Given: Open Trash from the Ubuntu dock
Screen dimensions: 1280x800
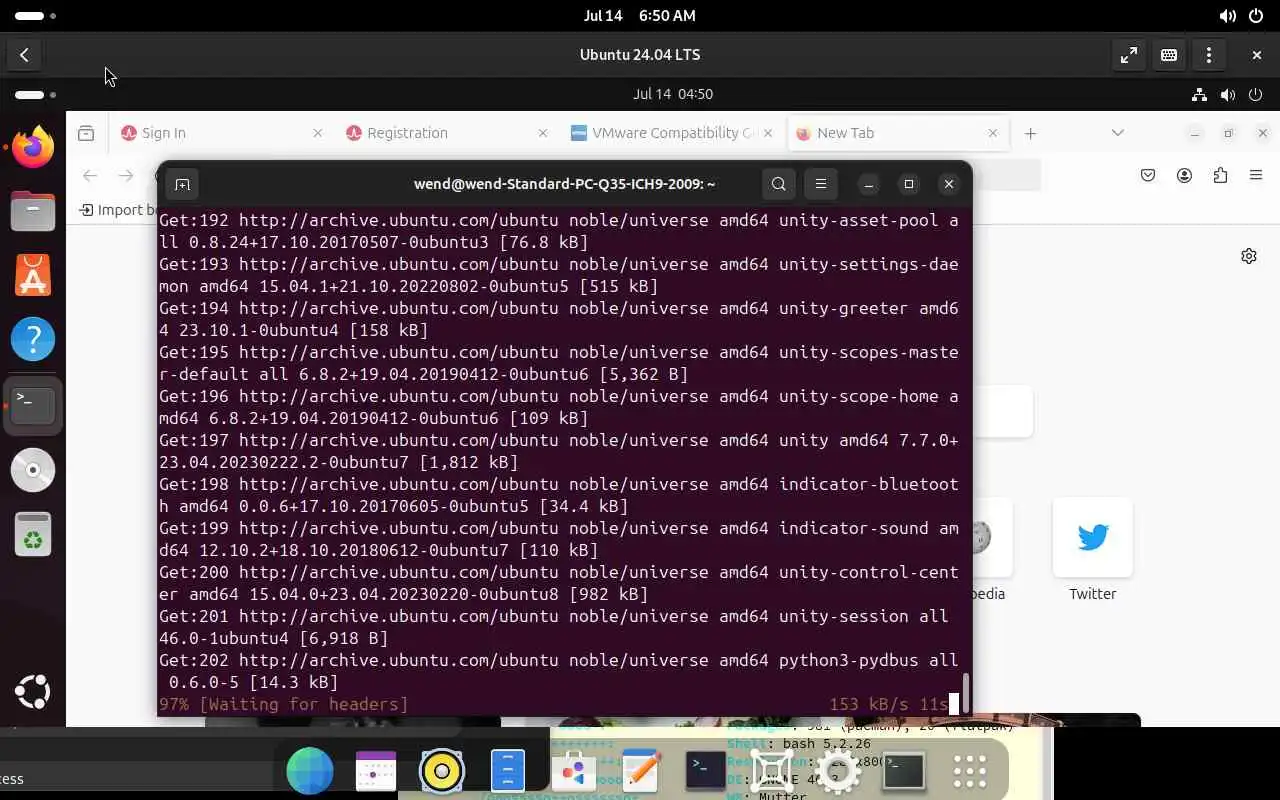Looking at the screenshot, I should [33, 534].
